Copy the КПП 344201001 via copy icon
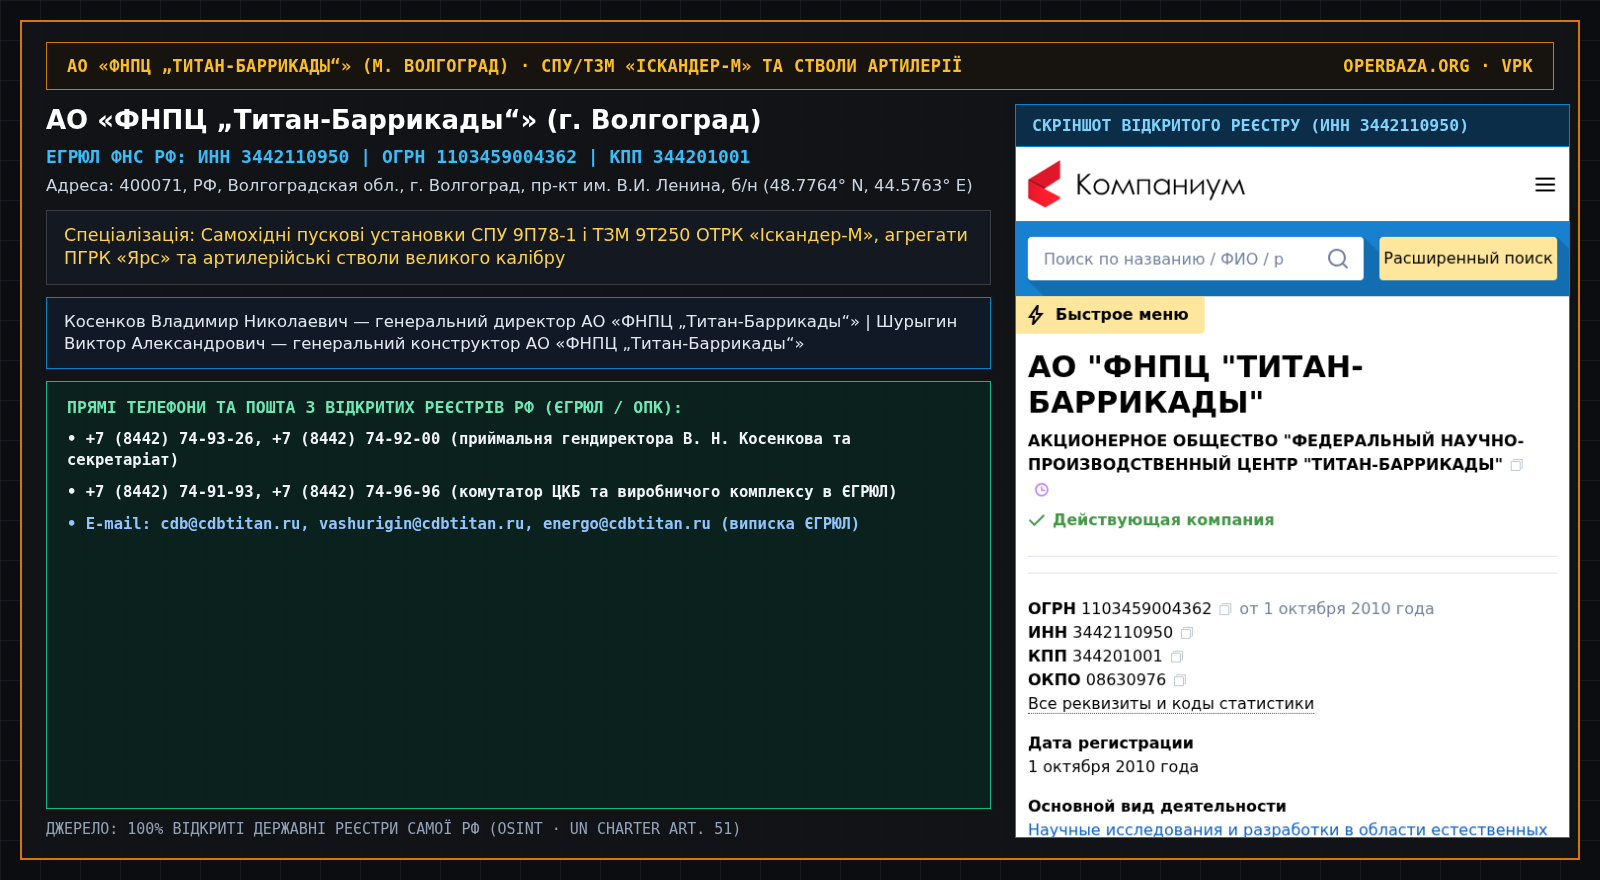This screenshot has width=1600, height=880. coord(1177,657)
